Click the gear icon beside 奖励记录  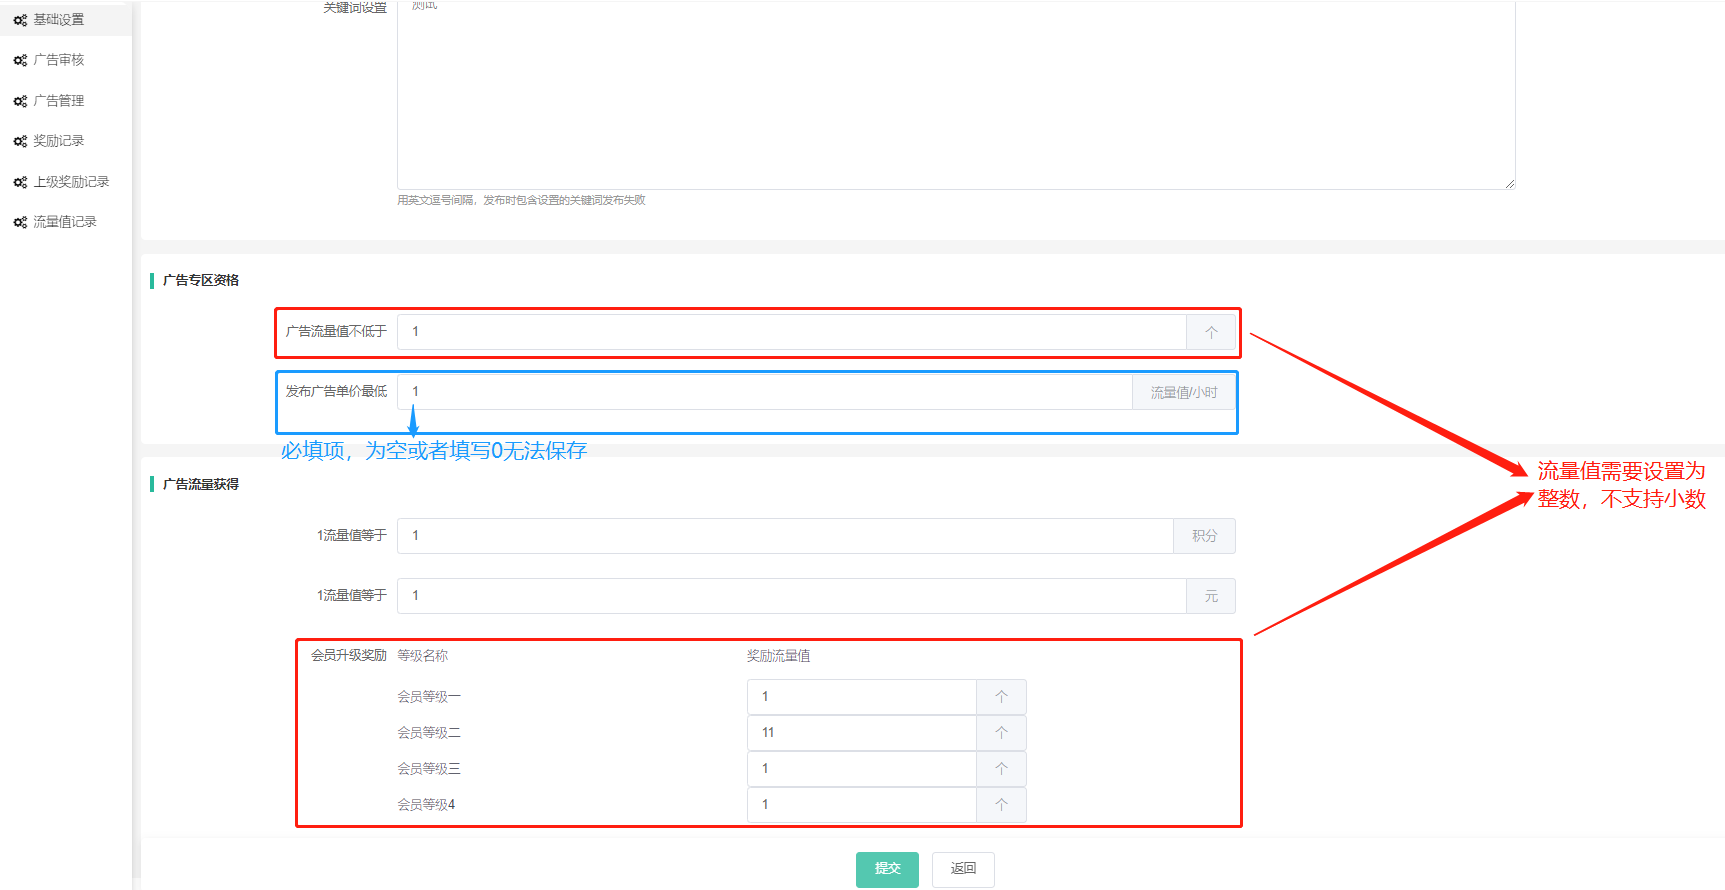pos(20,141)
